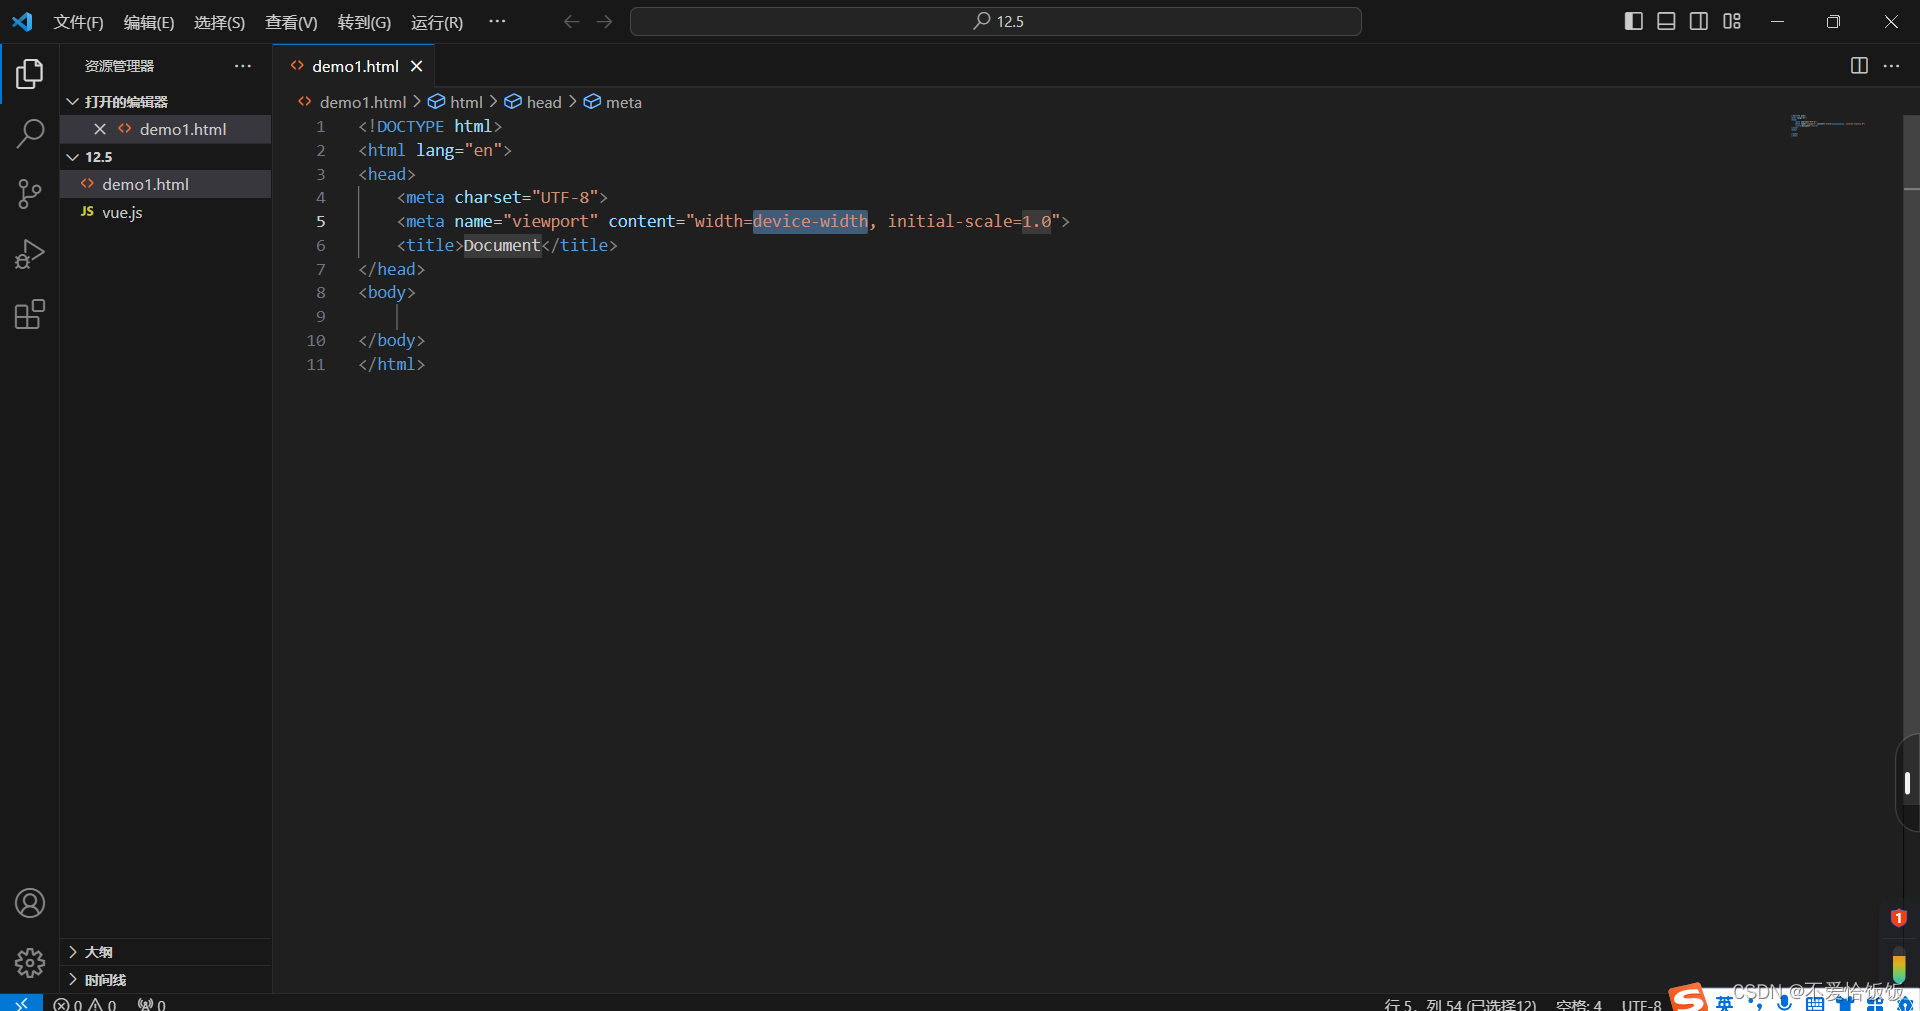Viewport: 1920px width, 1011px height.
Task: Open the 运行(R) menu
Action: click(437, 22)
